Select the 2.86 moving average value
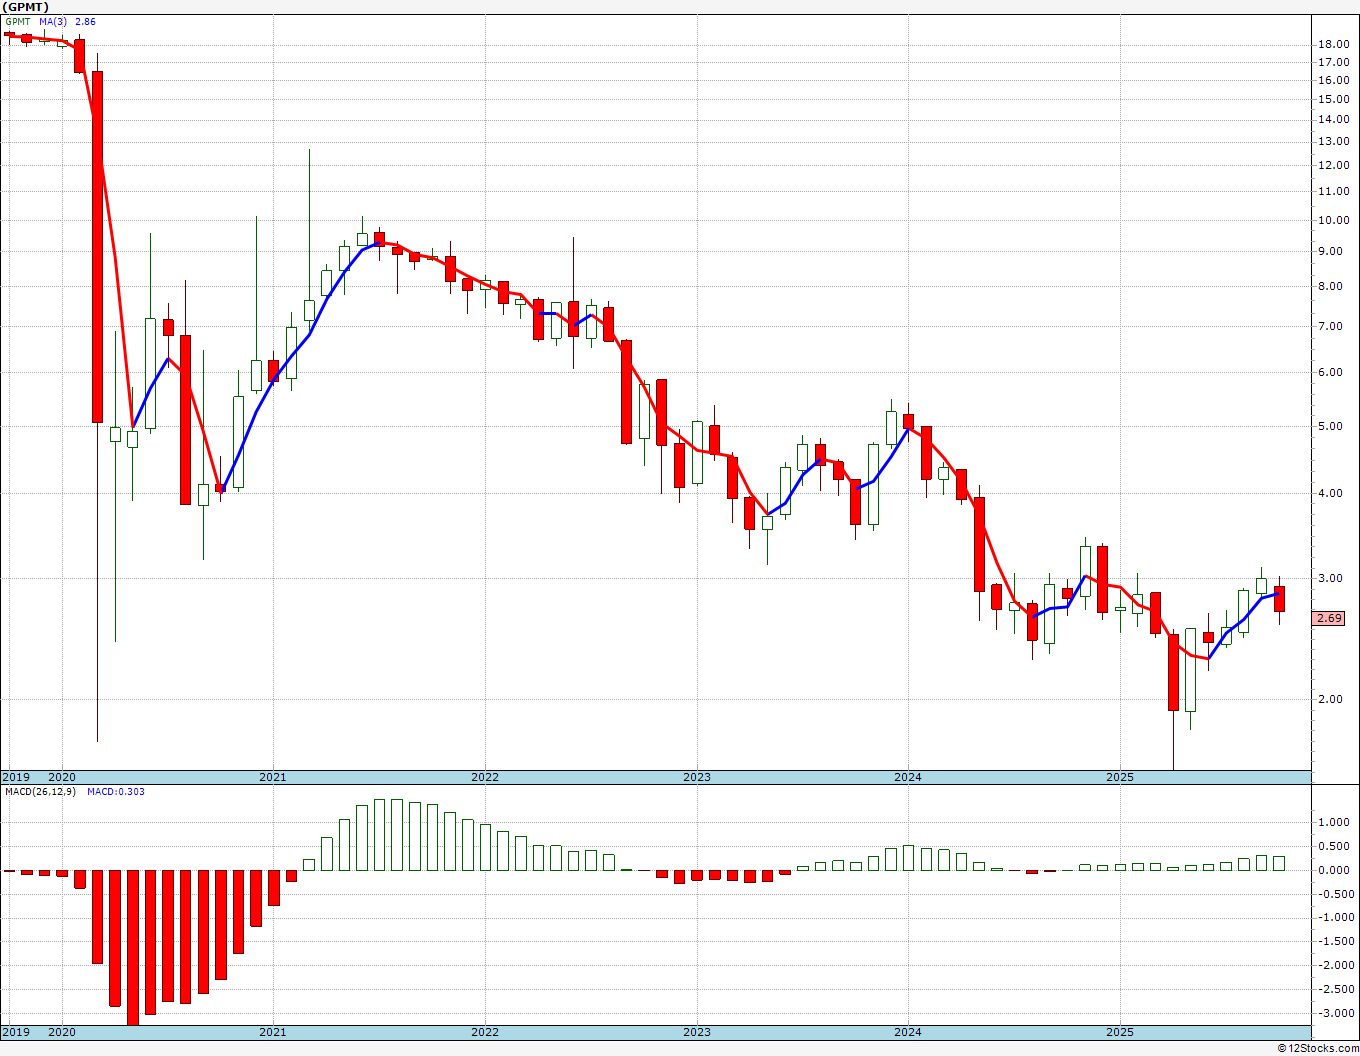Viewport: 1360px width, 1056px height. [x=86, y=21]
